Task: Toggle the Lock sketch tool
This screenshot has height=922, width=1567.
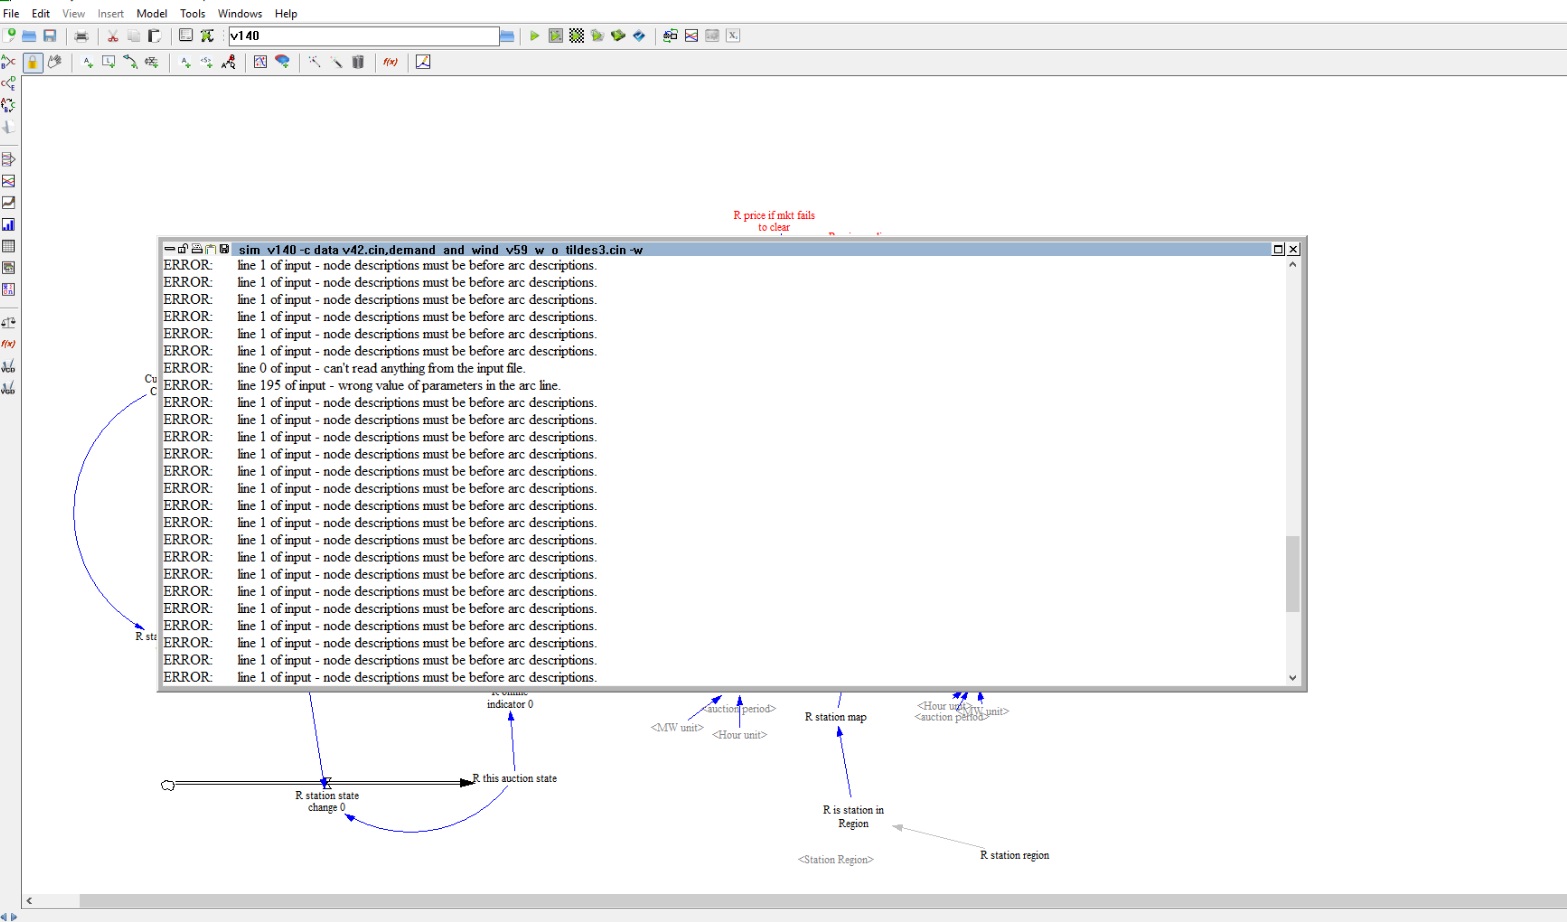Action: pyautogui.click(x=33, y=62)
